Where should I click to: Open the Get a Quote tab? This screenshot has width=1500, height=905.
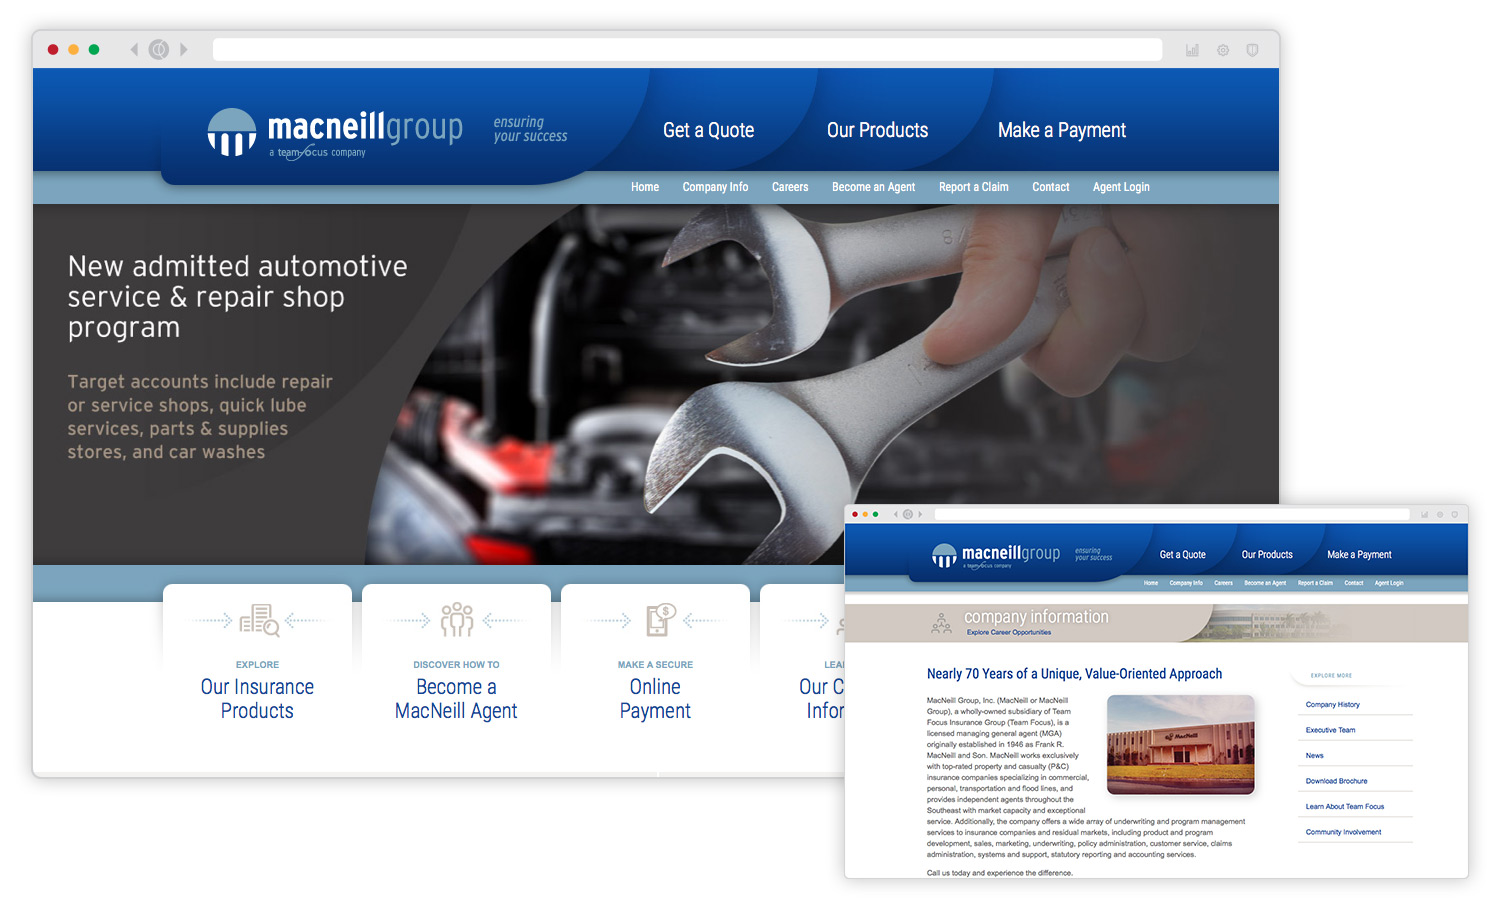[x=708, y=130]
